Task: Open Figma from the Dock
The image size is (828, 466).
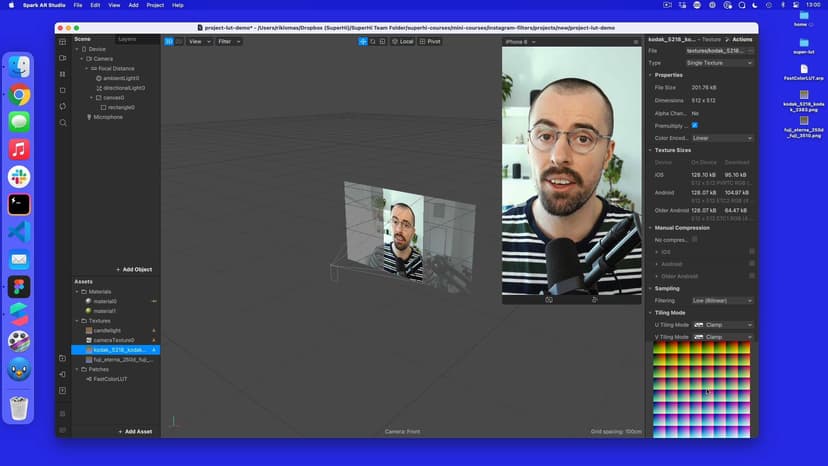Action: pos(19,287)
